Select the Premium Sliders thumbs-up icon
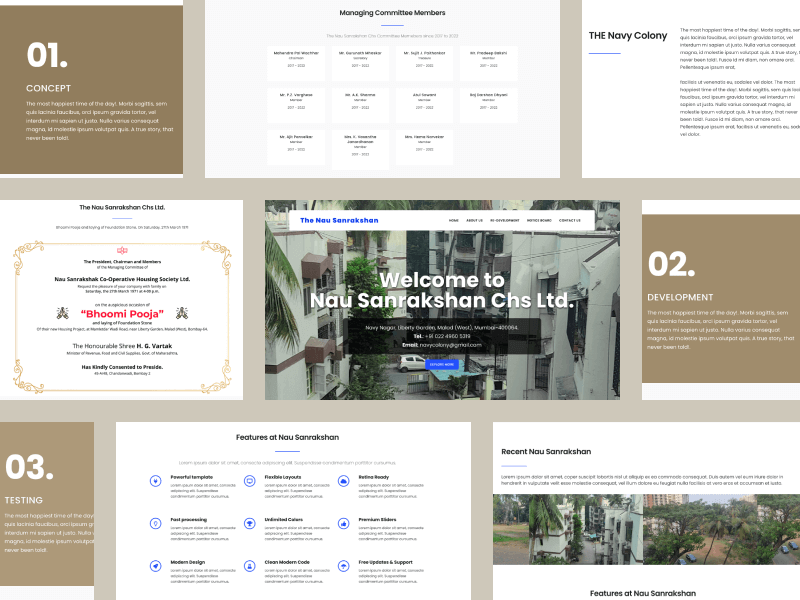The width and height of the screenshot is (800, 600). [x=344, y=522]
